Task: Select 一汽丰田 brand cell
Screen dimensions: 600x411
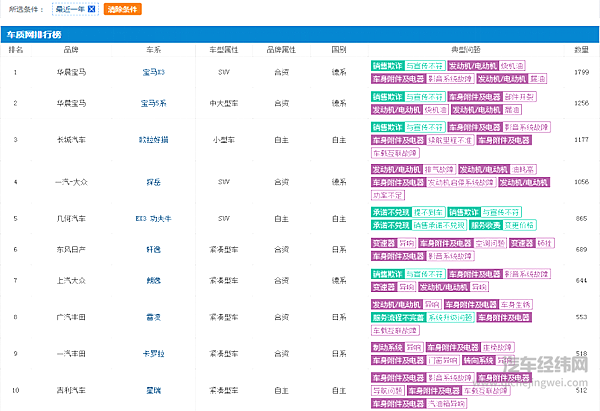Action: point(71,354)
